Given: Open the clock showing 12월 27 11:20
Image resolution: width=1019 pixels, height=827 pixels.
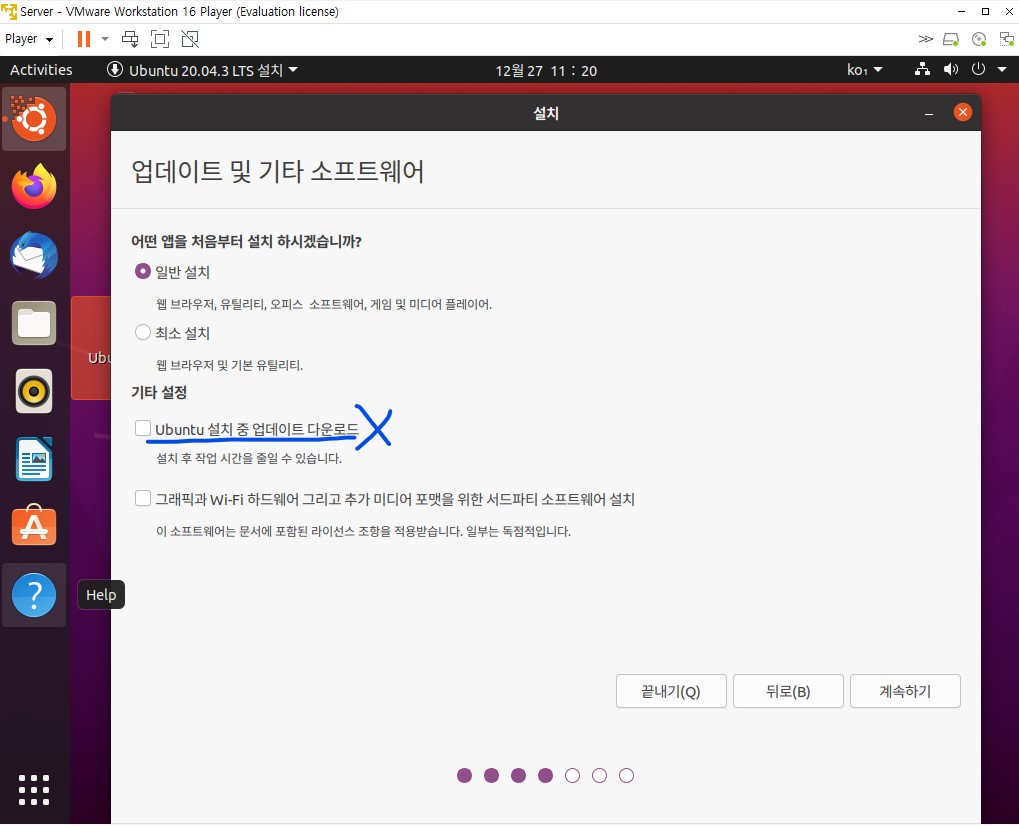Looking at the screenshot, I should (x=546, y=70).
